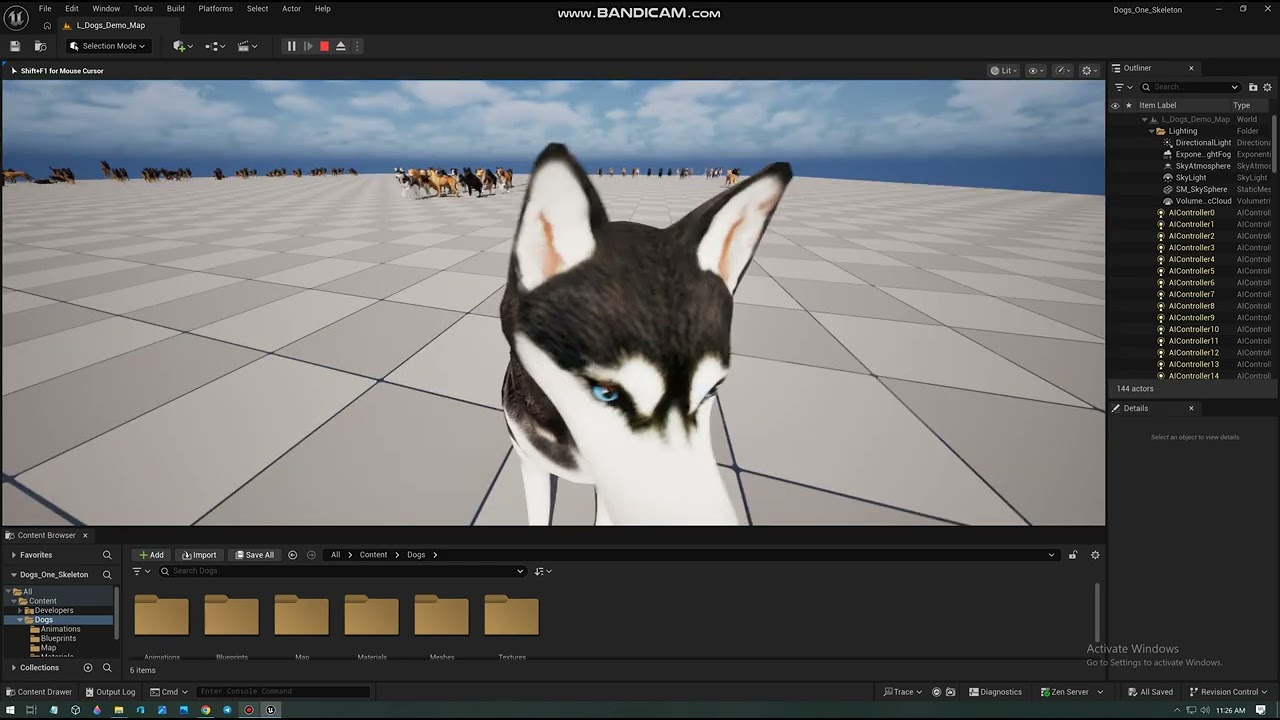Screen dimensions: 1280x720
Task: Collapse the Lighting folder in Outliner
Action: point(1152,131)
